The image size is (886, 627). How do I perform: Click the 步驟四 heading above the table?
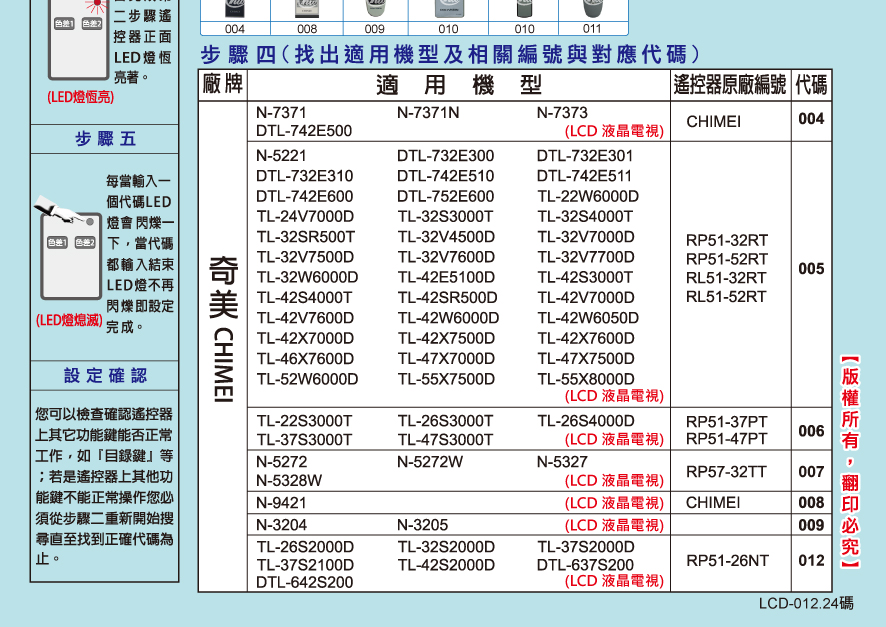(x=450, y=55)
